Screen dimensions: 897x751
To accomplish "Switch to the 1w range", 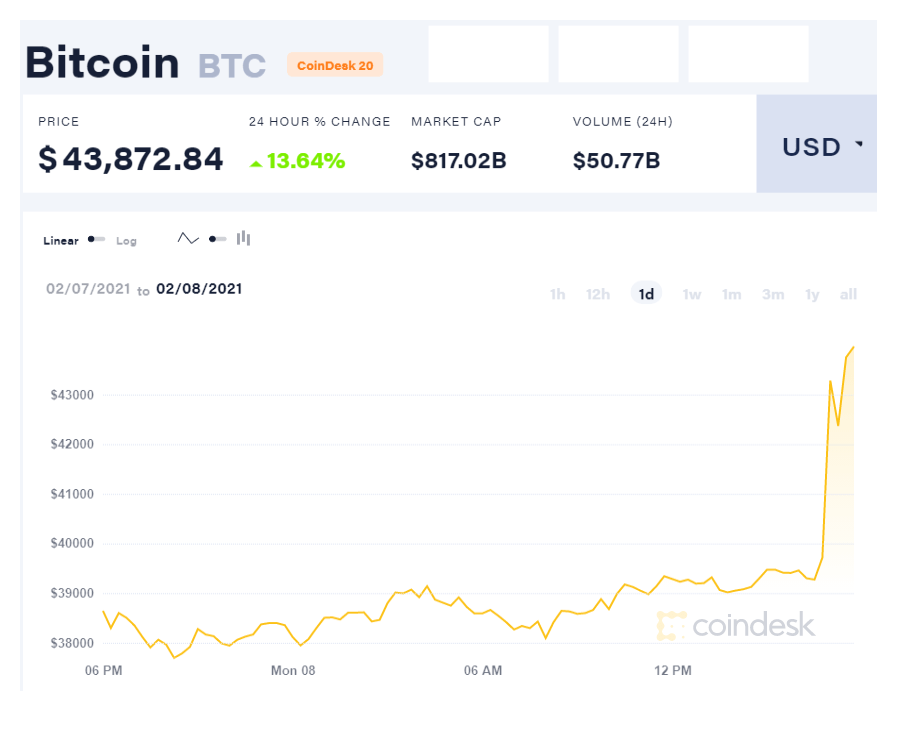I will [x=691, y=294].
